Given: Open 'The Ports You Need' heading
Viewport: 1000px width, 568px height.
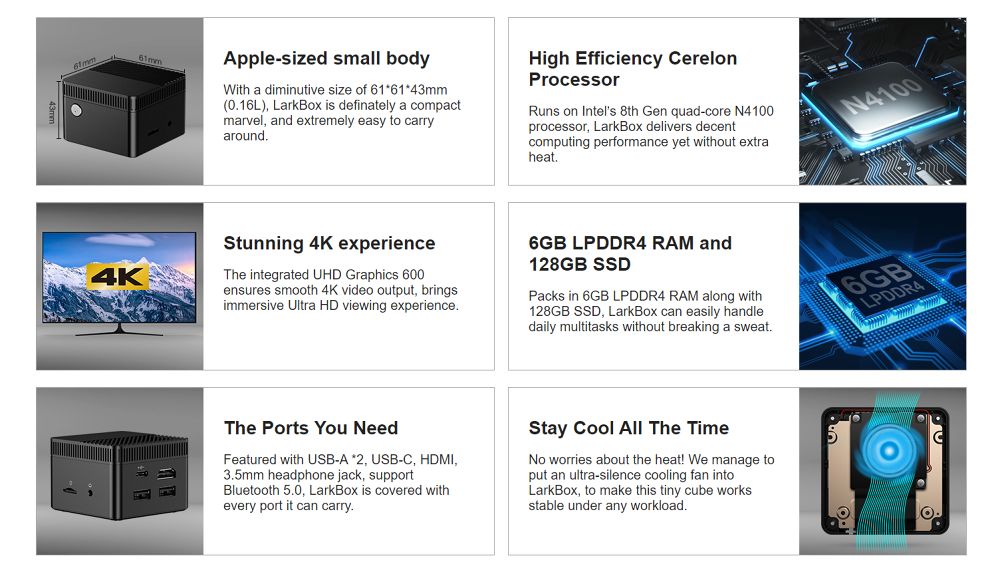Looking at the screenshot, I should click(x=311, y=428).
